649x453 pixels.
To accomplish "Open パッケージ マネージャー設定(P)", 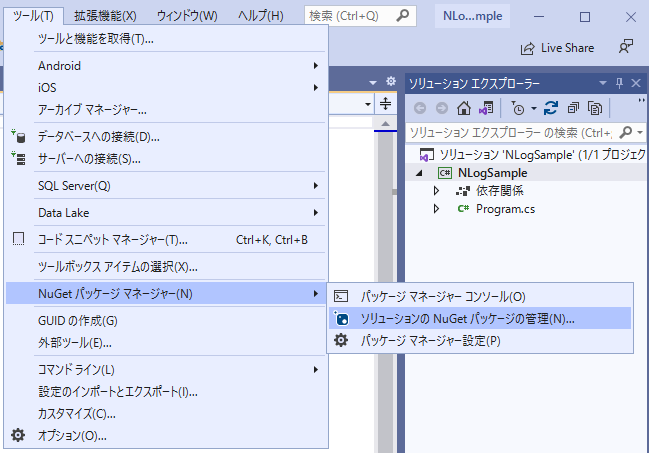I will (480, 340).
